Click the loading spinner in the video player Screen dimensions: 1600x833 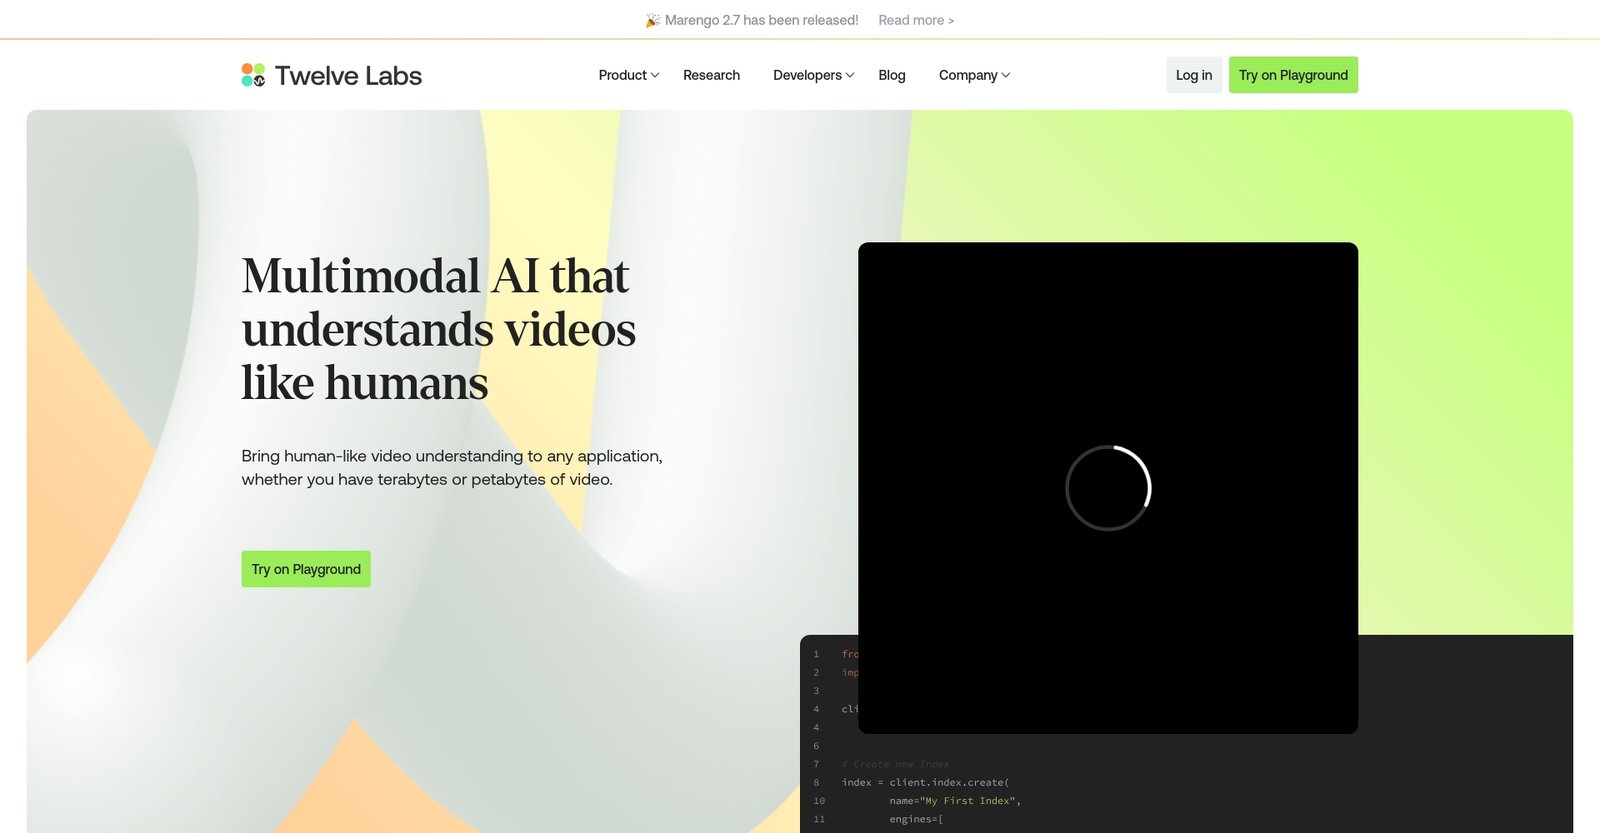[1108, 488]
